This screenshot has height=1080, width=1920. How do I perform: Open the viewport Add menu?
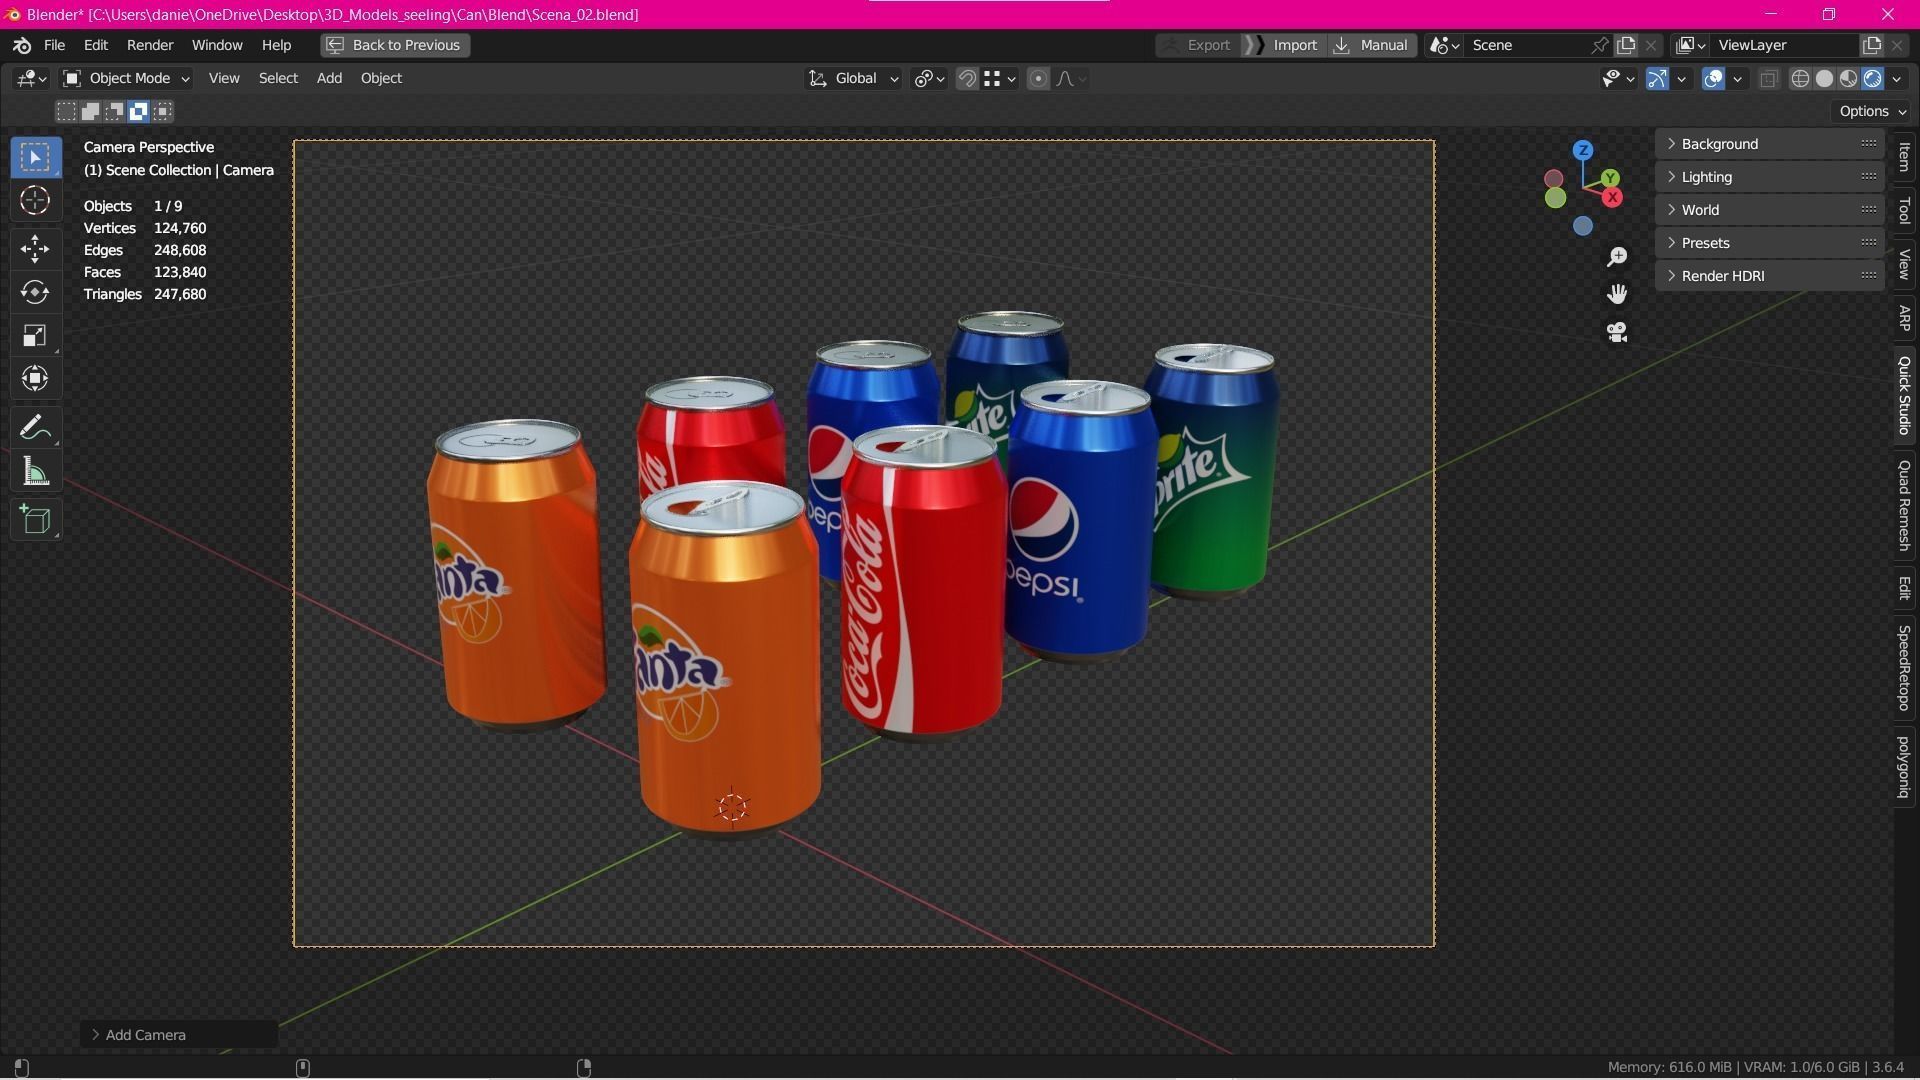click(x=329, y=78)
